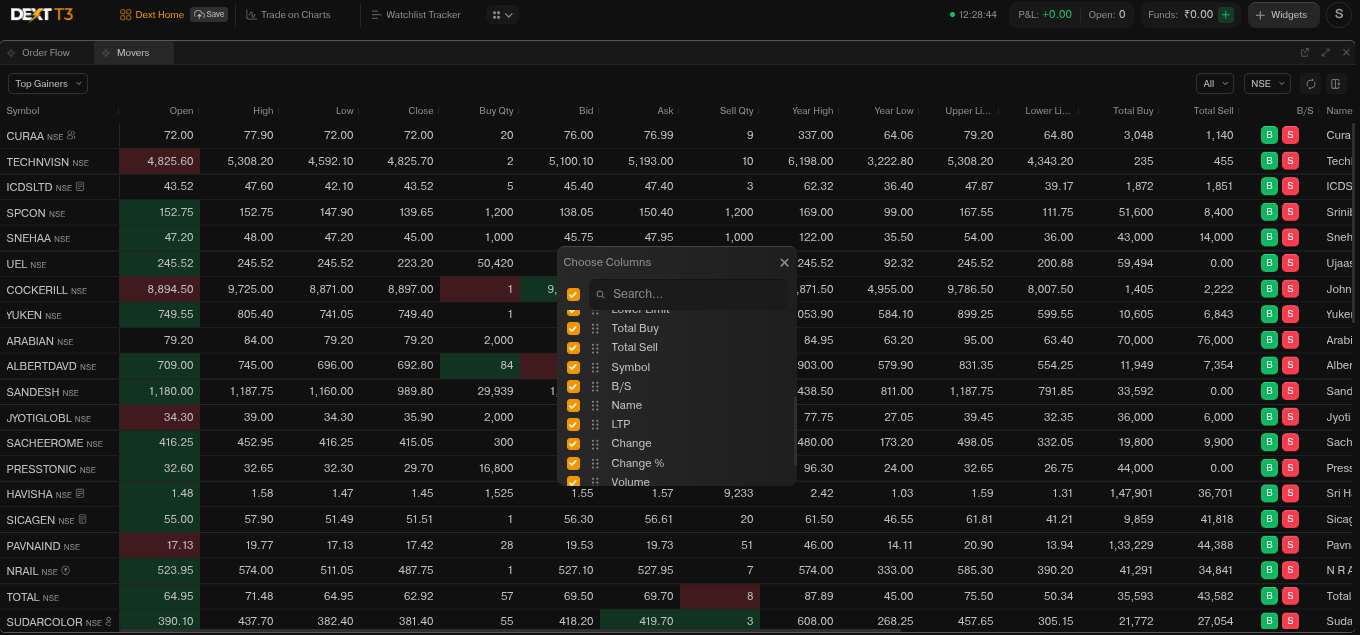Click the Open: 0 positions indicator
Image resolution: width=1360 pixels, height=635 pixels.
point(1106,15)
